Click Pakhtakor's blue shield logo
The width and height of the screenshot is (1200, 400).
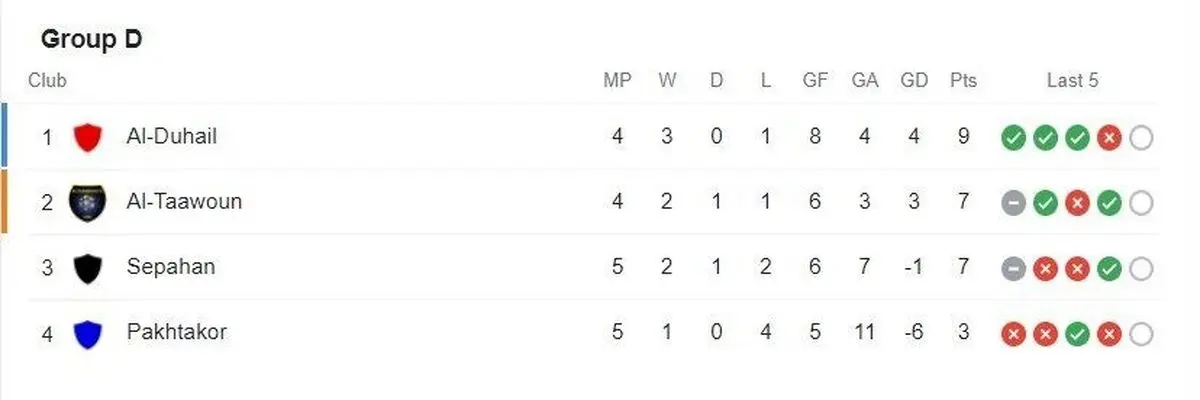tap(88, 333)
